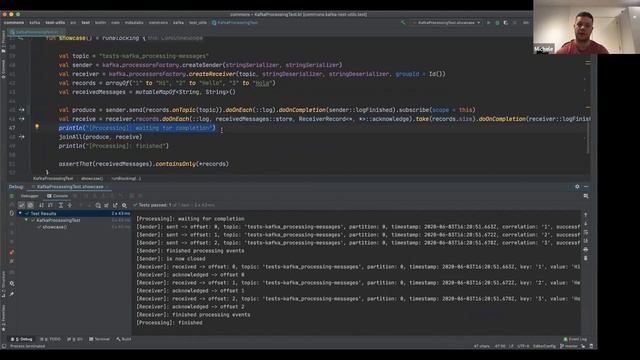Toggle sorting tests by duration
The image size is (640, 360).
[50, 205]
